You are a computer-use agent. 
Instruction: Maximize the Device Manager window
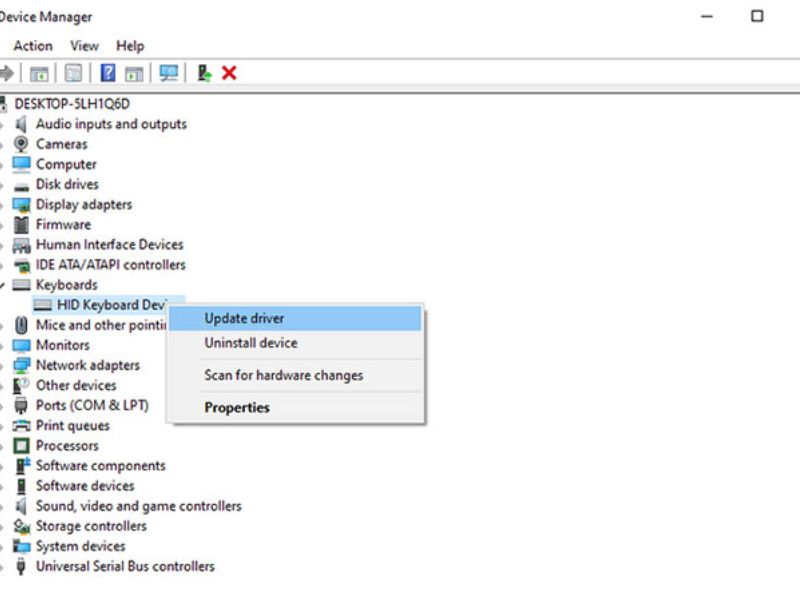[757, 16]
